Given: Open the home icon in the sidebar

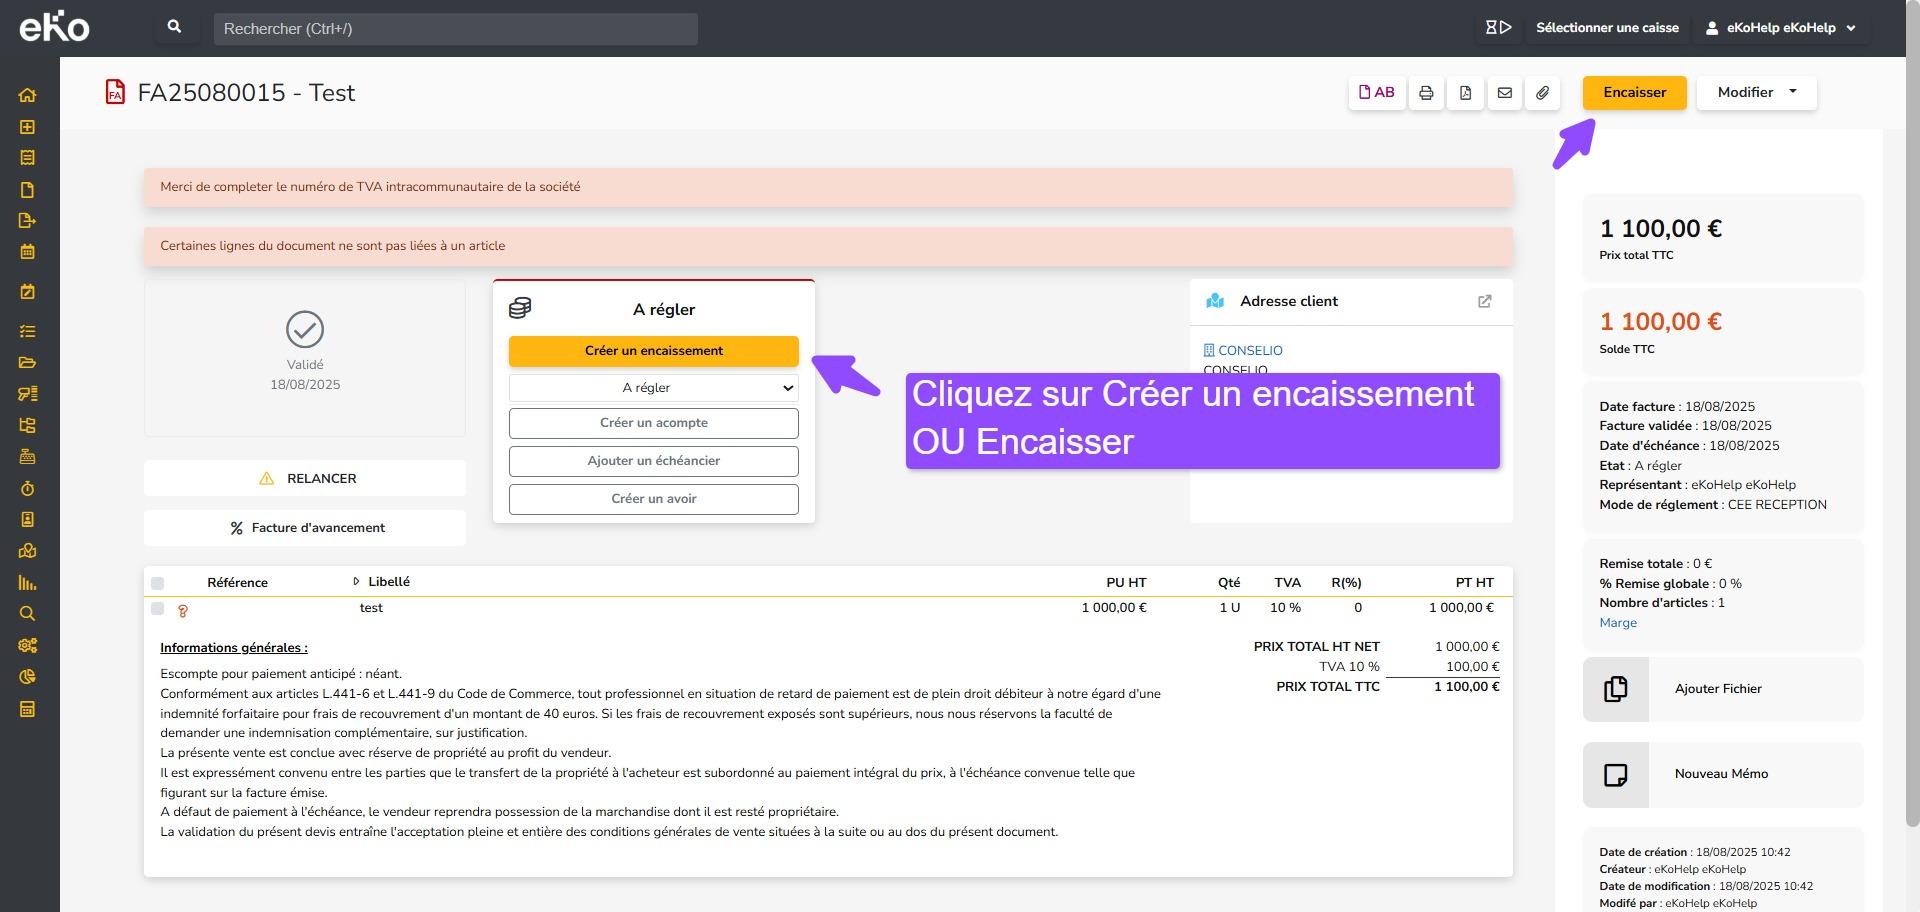Looking at the screenshot, I should [28, 96].
